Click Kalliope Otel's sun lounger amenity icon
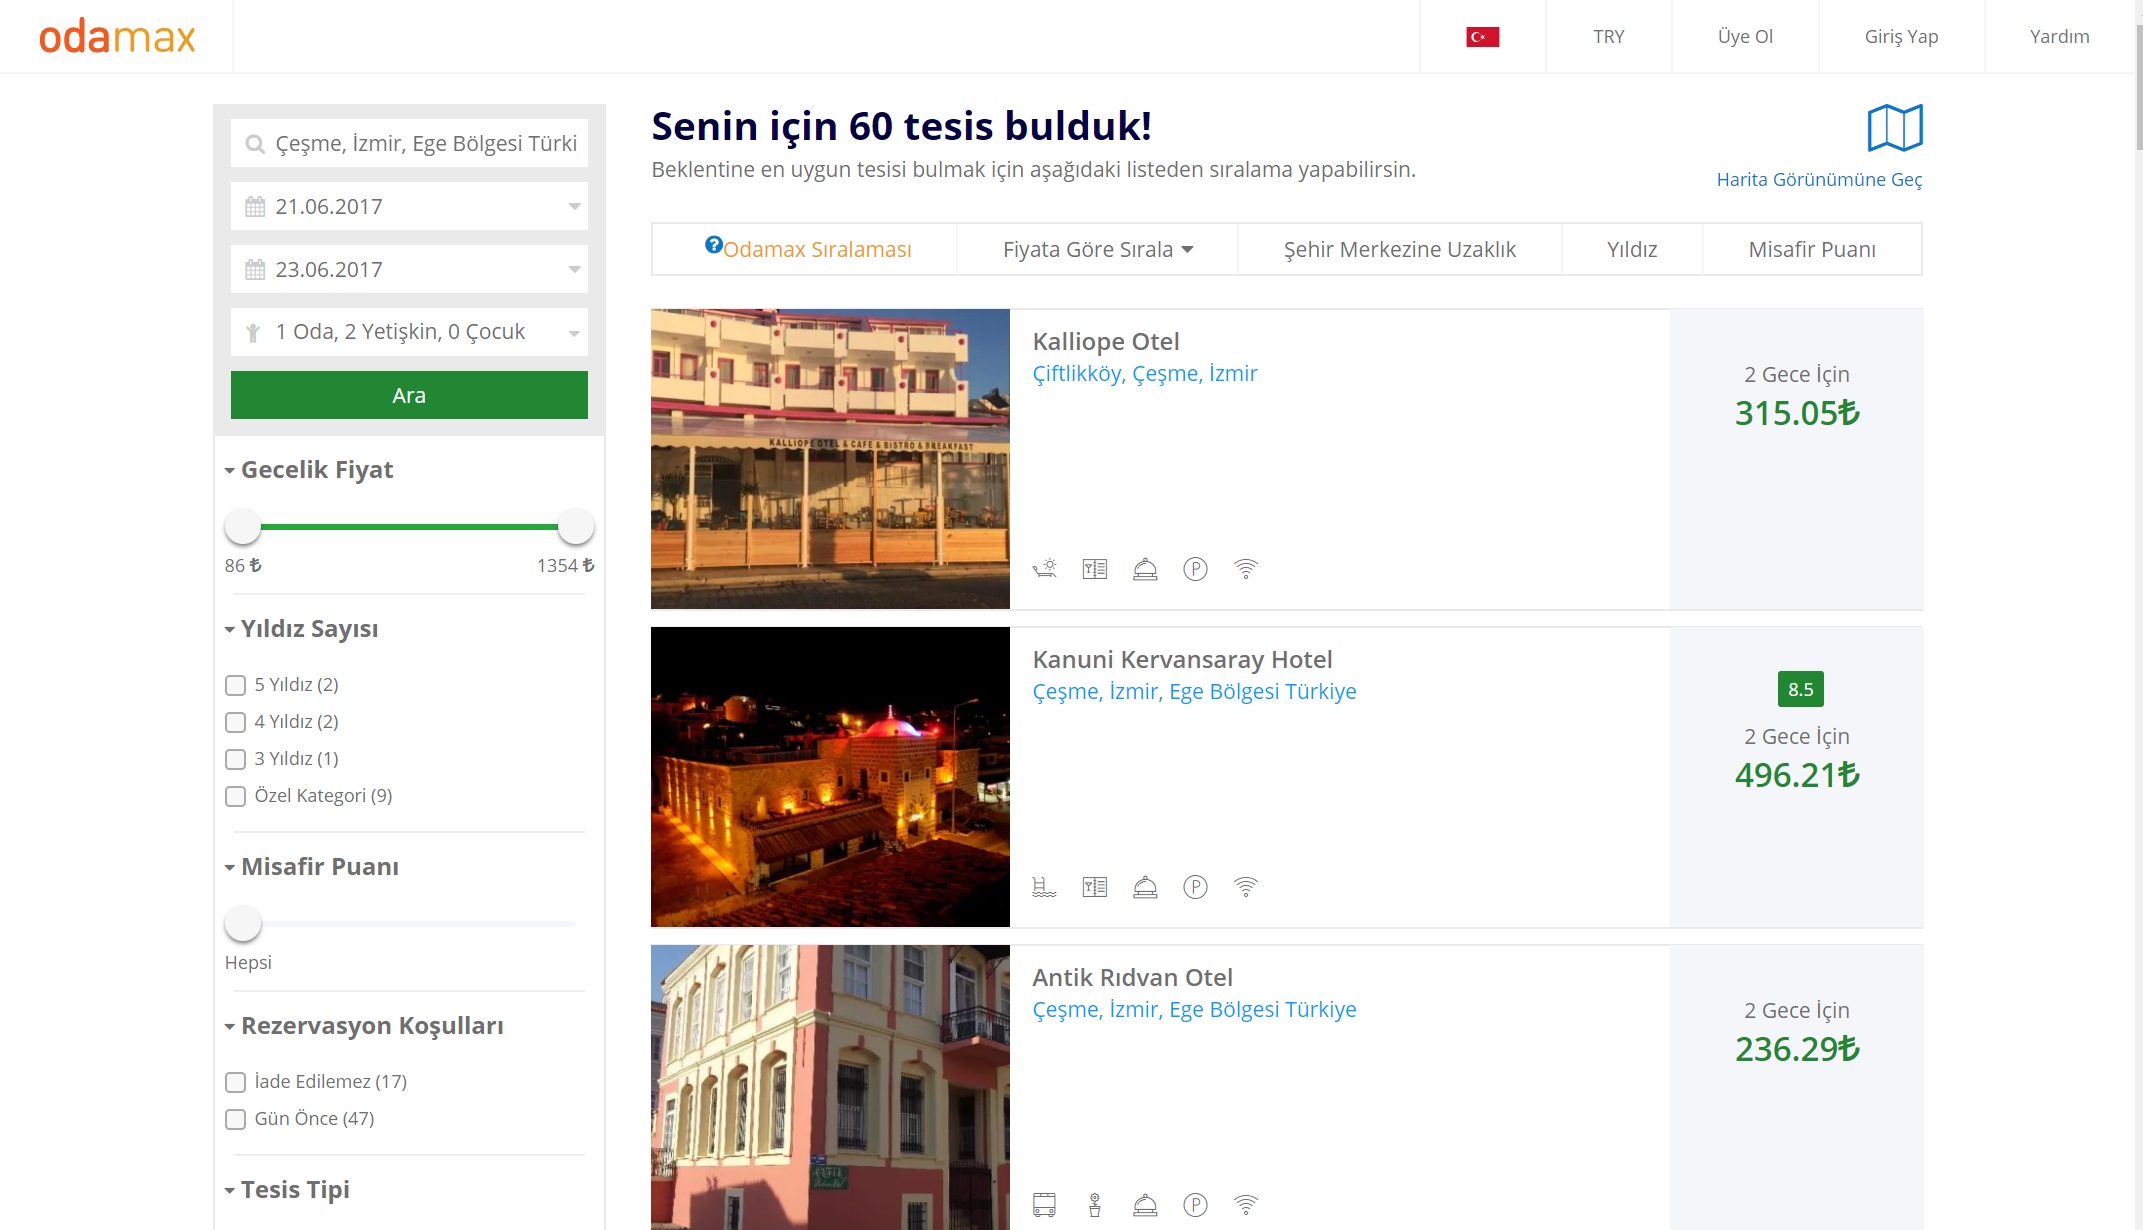Screen dimensions: 2143x1230 coord(1044,569)
